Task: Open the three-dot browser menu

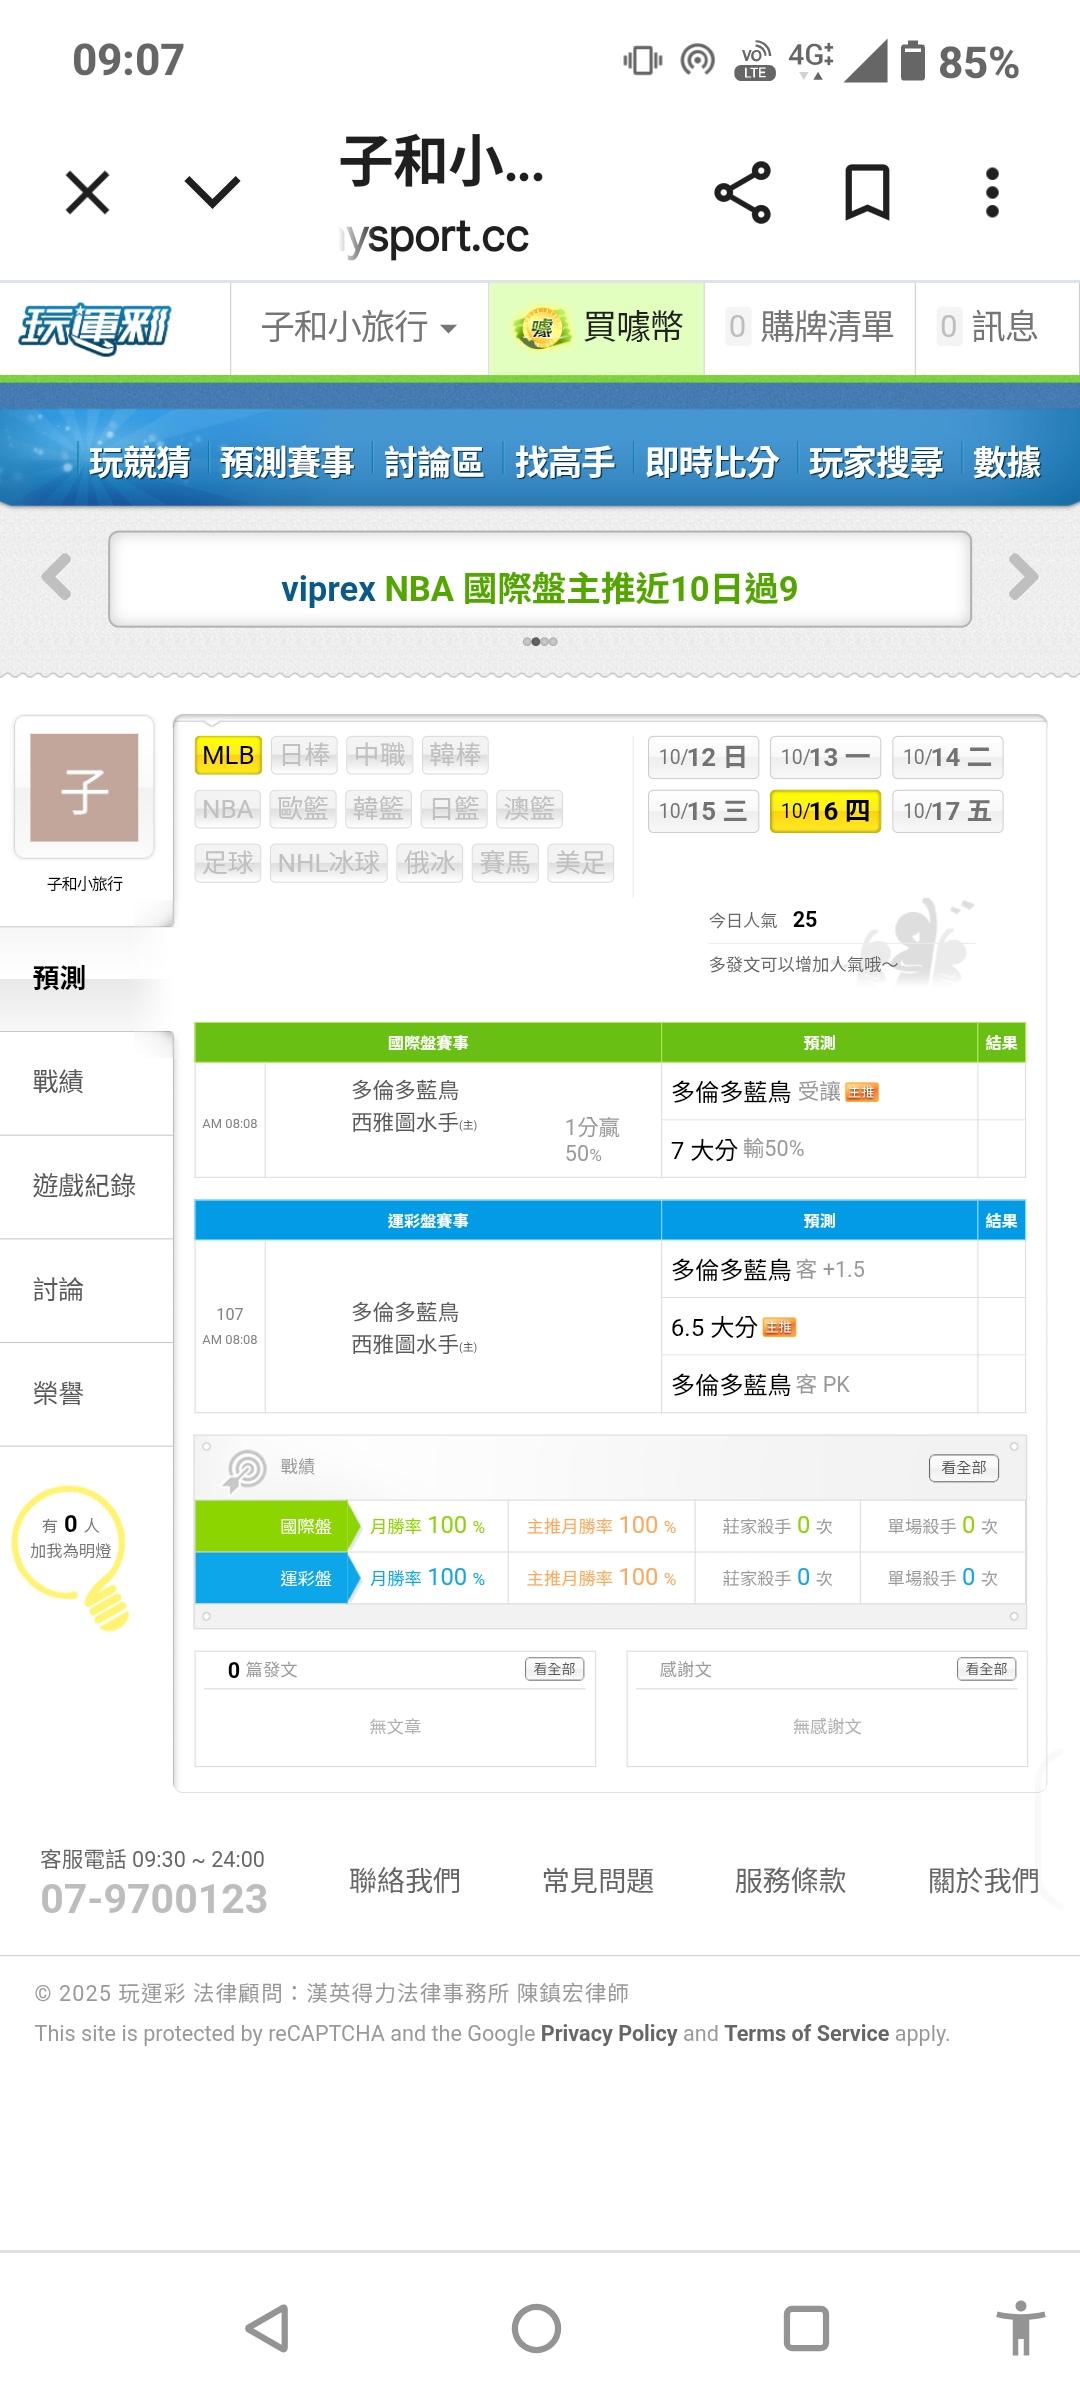Action: point(991,192)
